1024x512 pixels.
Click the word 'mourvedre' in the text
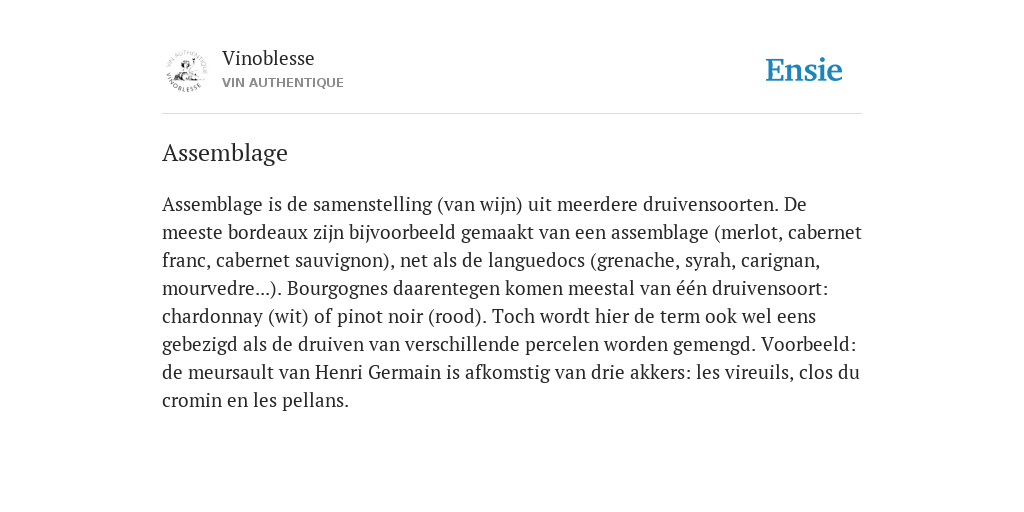coord(206,289)
